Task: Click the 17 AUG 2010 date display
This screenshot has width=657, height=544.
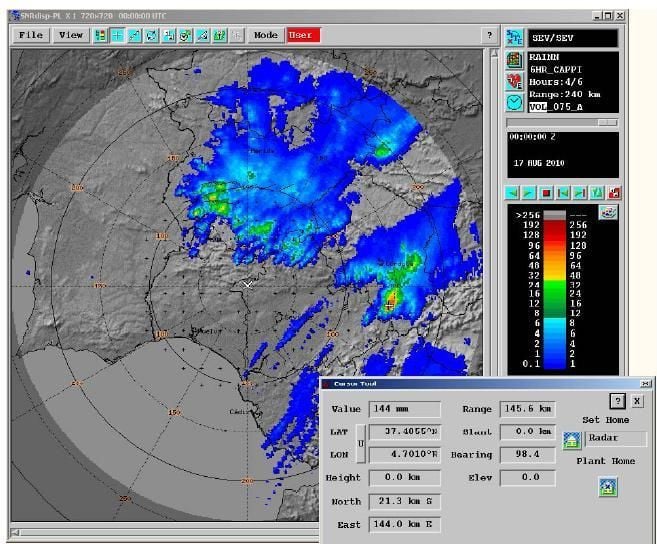Action: click(539, 163)
